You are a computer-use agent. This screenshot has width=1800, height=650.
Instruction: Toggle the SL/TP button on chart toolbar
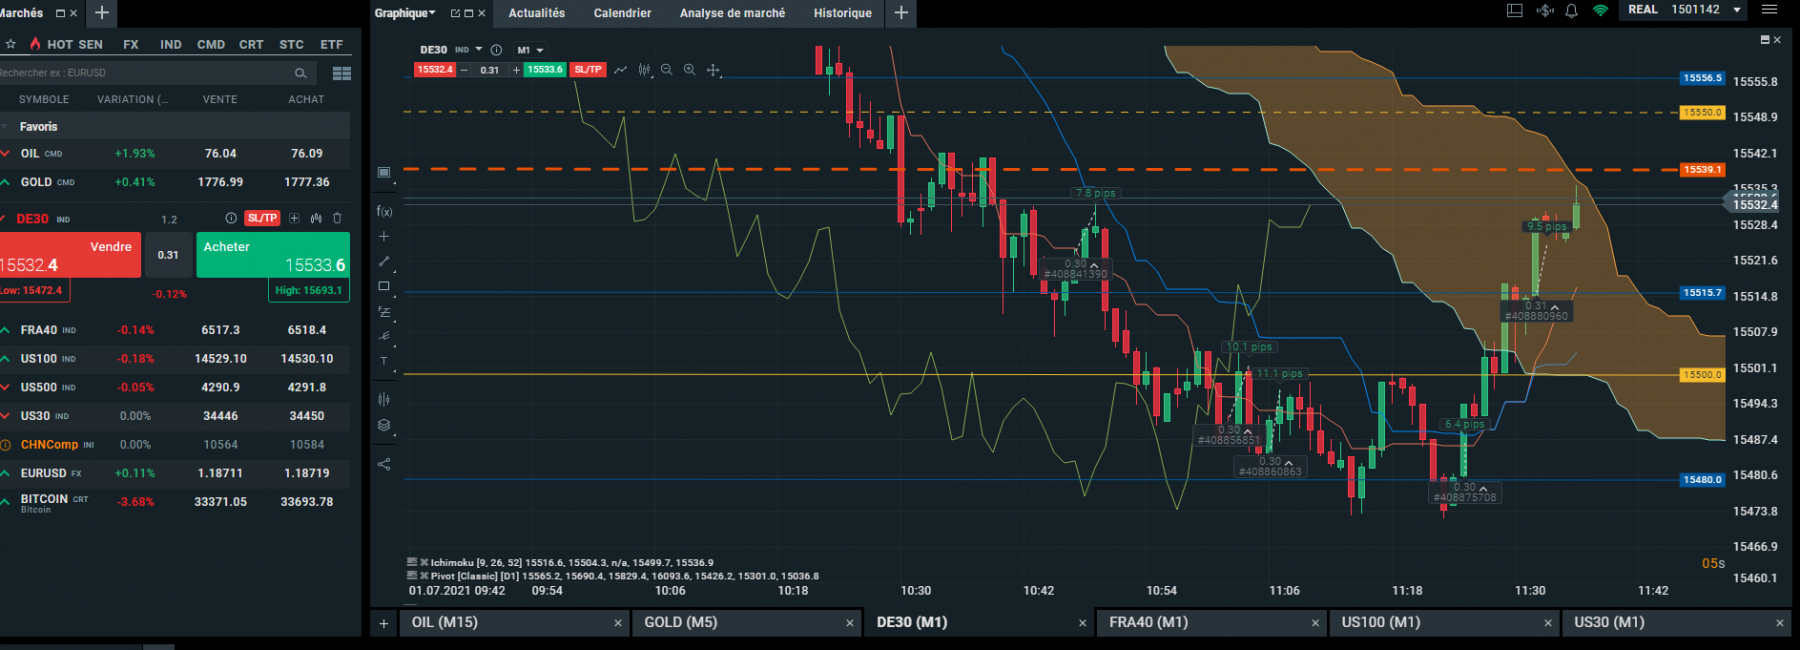588,70
